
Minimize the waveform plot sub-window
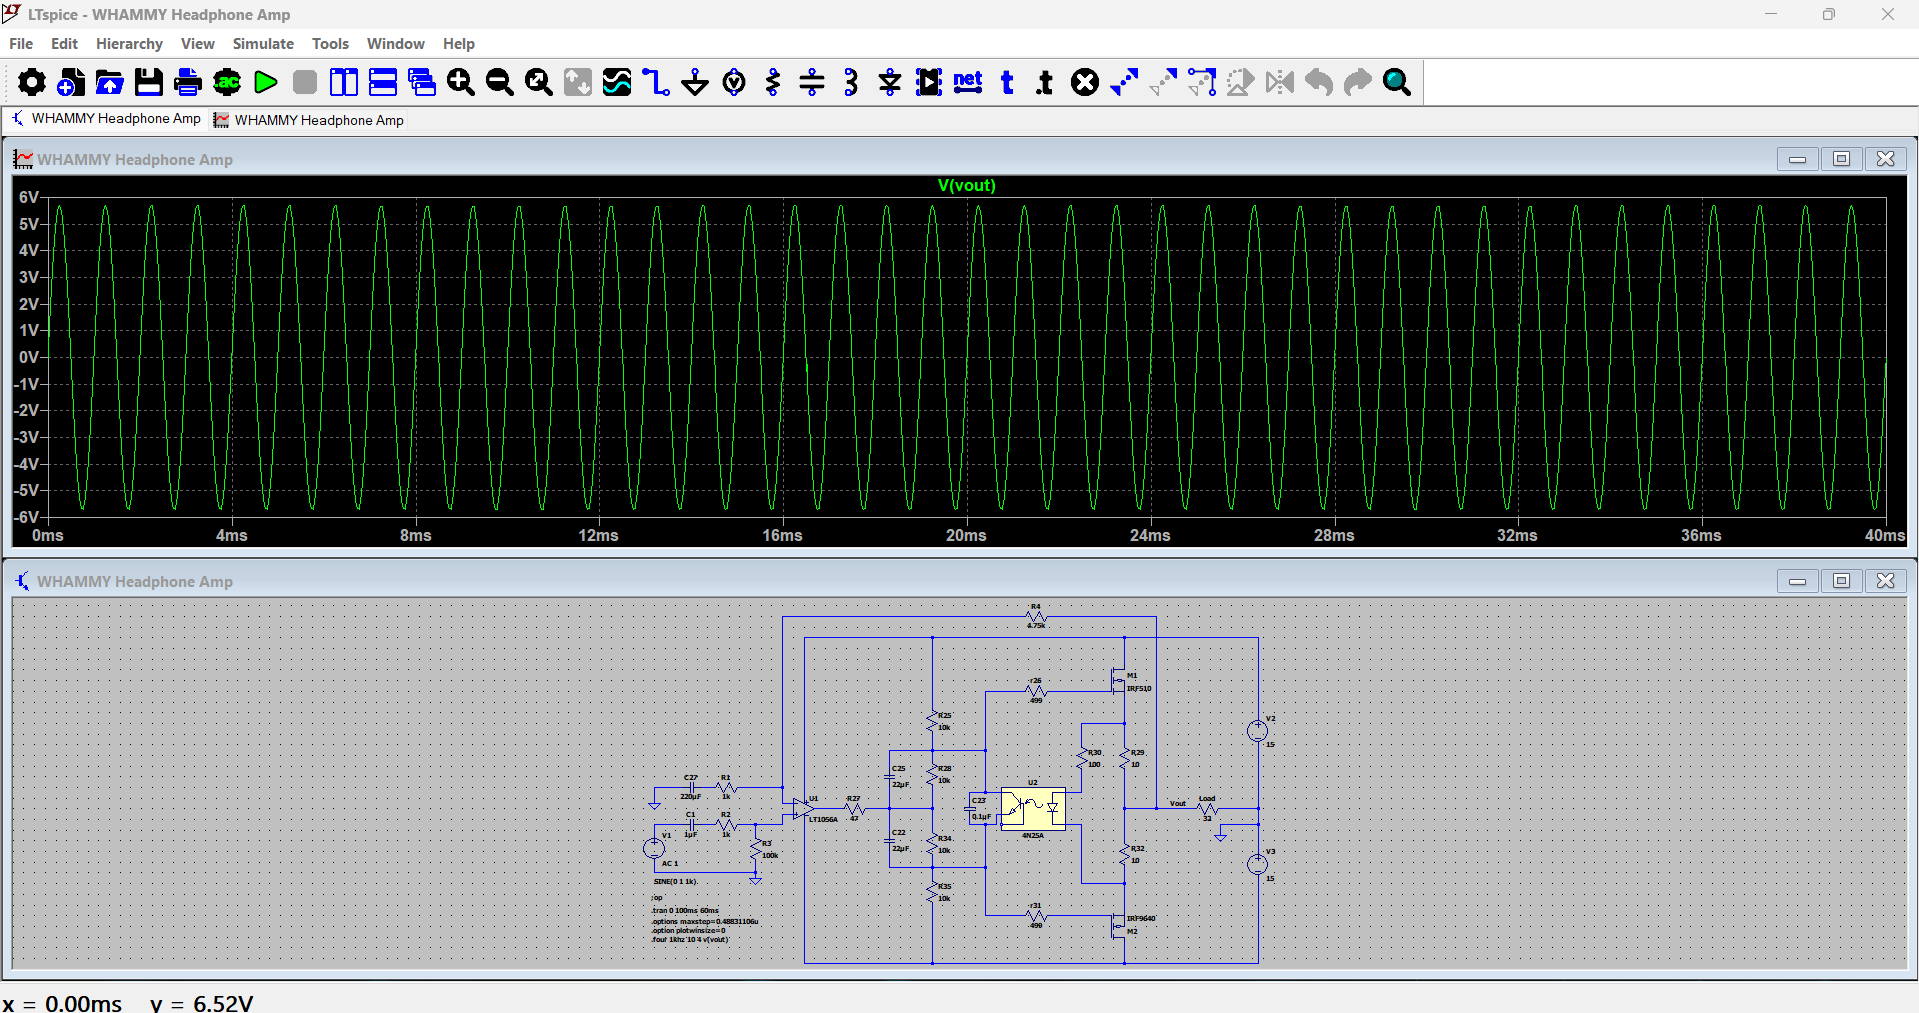(1797, 159)
